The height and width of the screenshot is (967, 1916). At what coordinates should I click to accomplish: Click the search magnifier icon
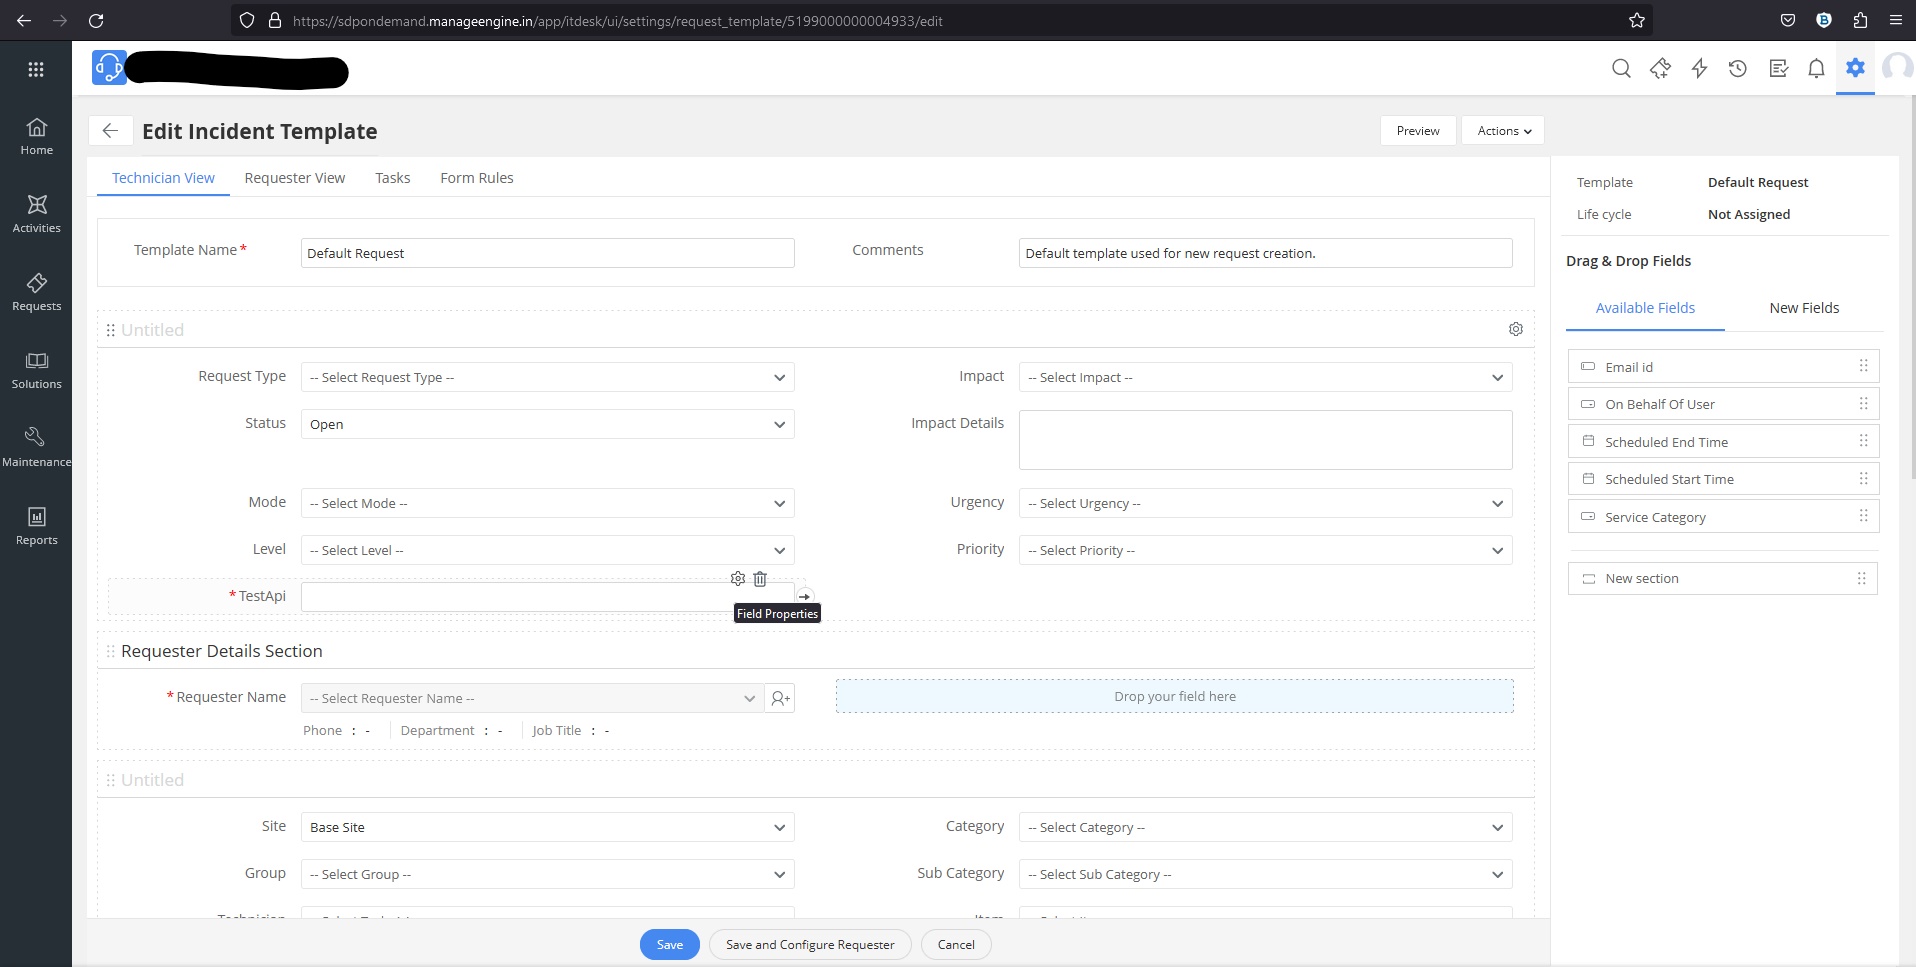coord(1621,68)
